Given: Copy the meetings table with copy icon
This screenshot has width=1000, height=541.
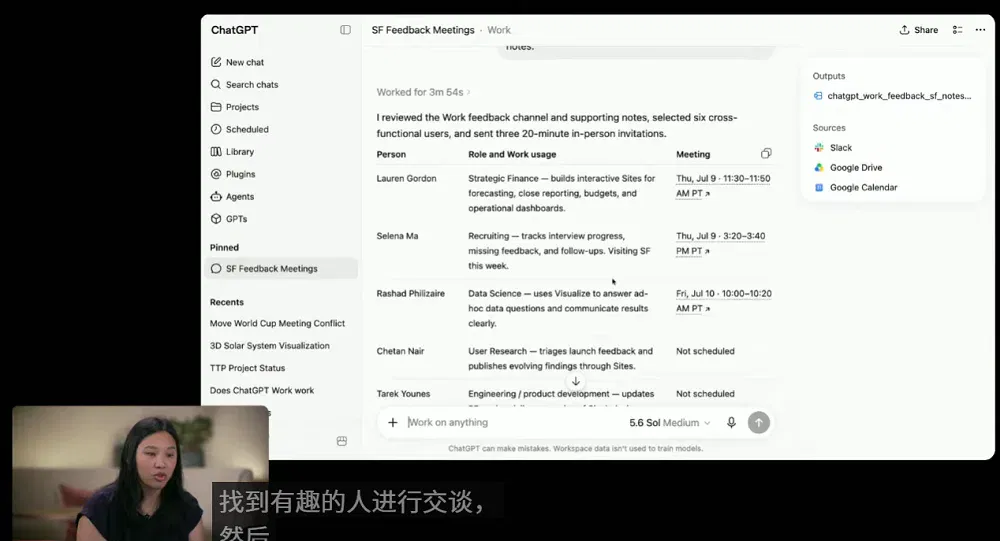Looking at the screenshot, I should click(x=766, y=153).
